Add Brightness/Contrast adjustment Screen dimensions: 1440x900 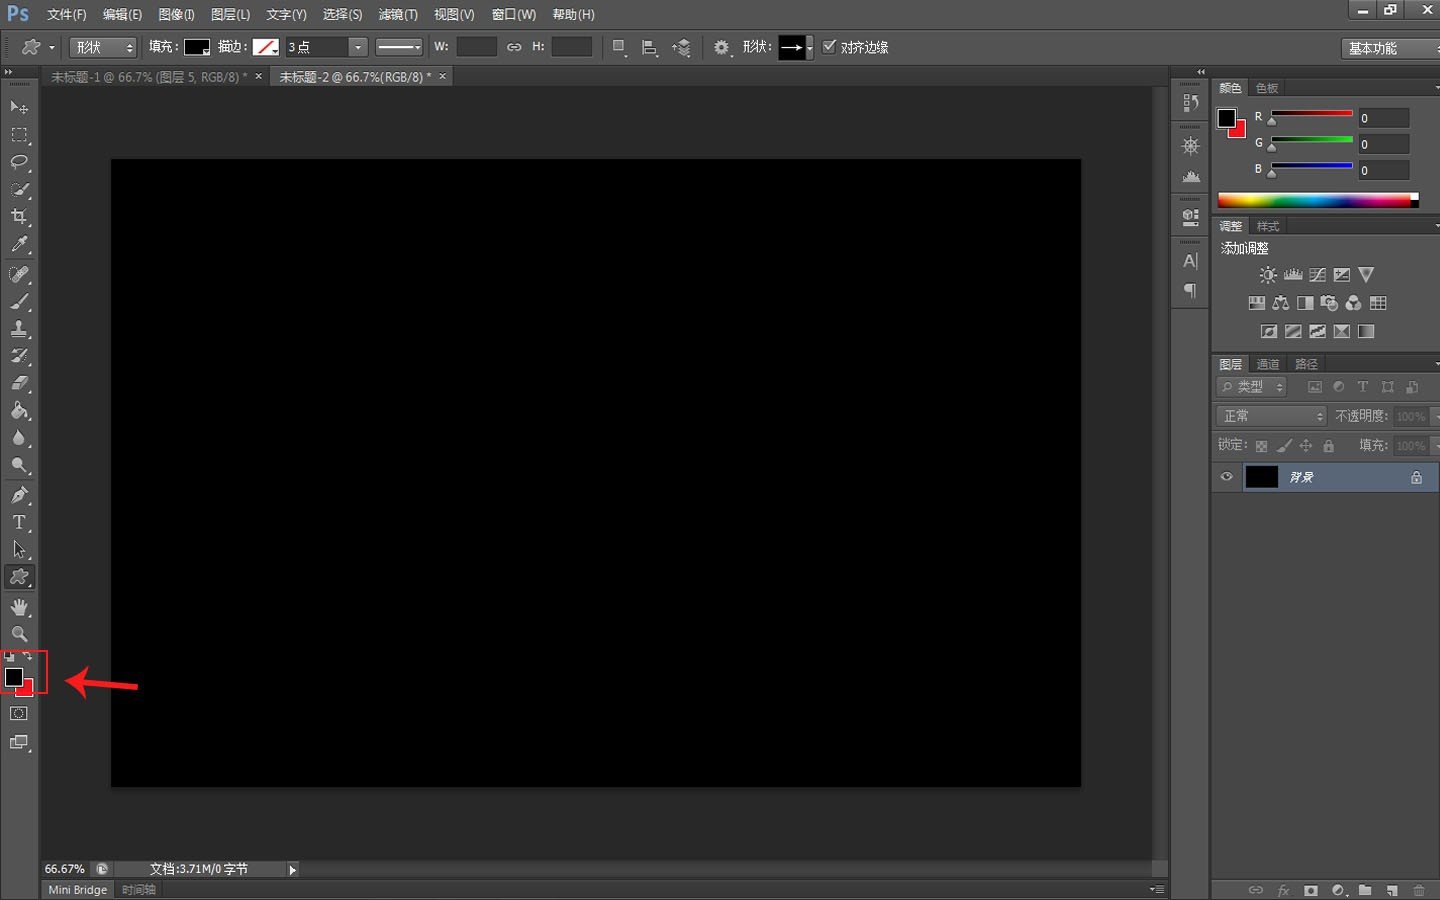(1268, 275)
